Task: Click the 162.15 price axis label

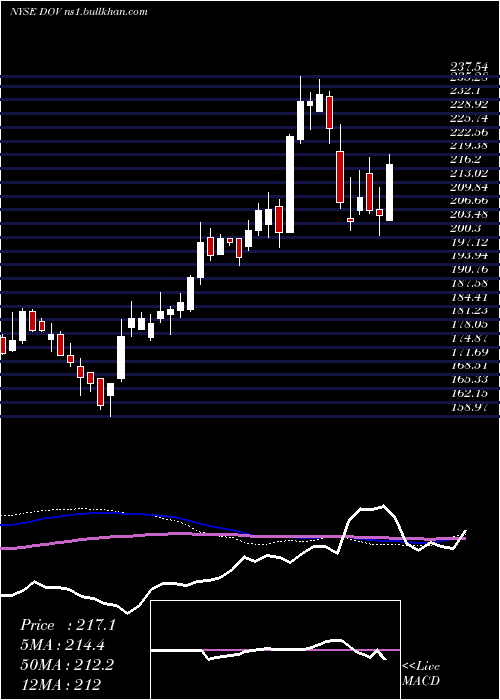Action: coord(468,393)
